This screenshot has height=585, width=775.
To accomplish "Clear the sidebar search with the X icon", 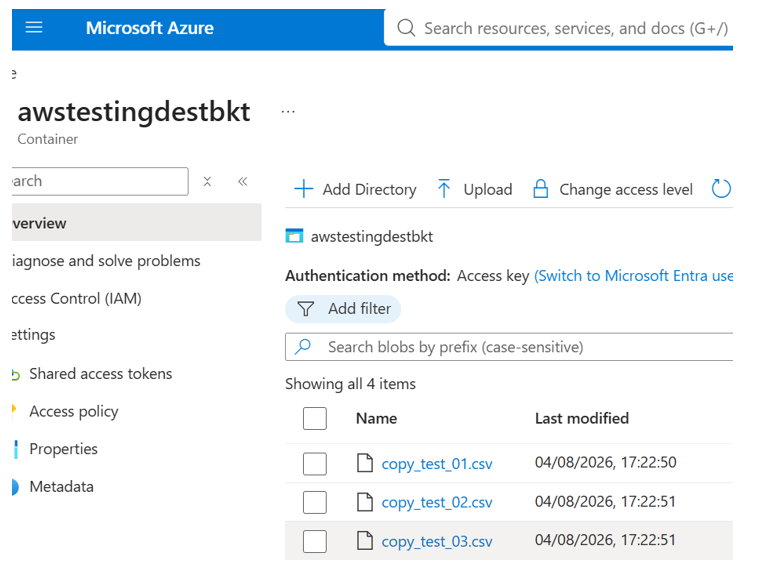I will click(x=208, y=181).
